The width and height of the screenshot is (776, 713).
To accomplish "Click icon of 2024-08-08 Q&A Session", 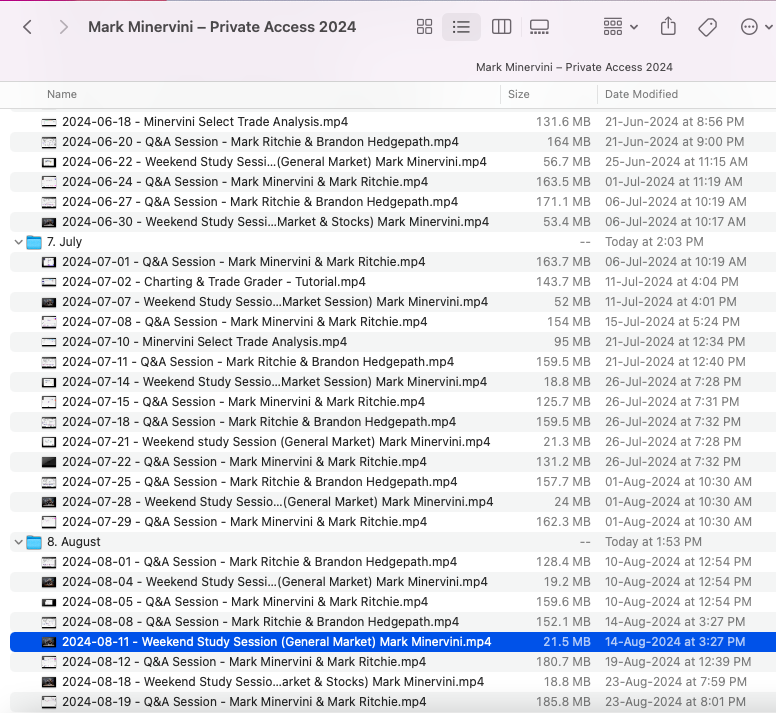I will (48, 622).
